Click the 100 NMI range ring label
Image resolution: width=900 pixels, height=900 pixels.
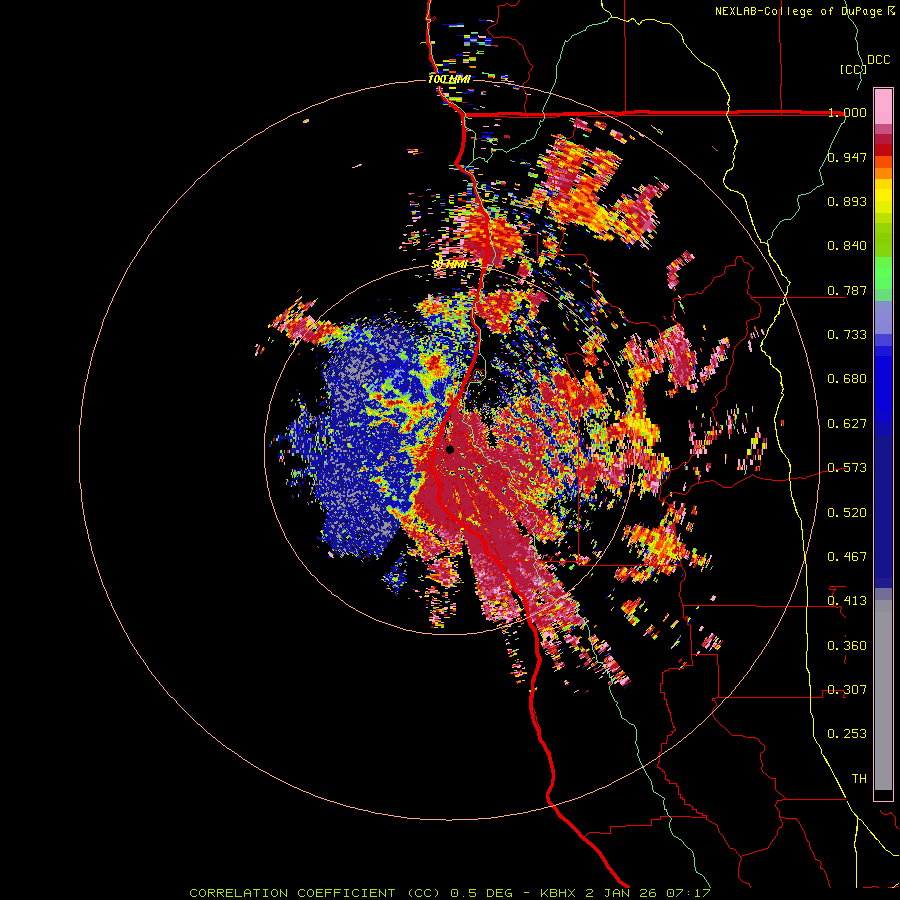tap(449, 79)
